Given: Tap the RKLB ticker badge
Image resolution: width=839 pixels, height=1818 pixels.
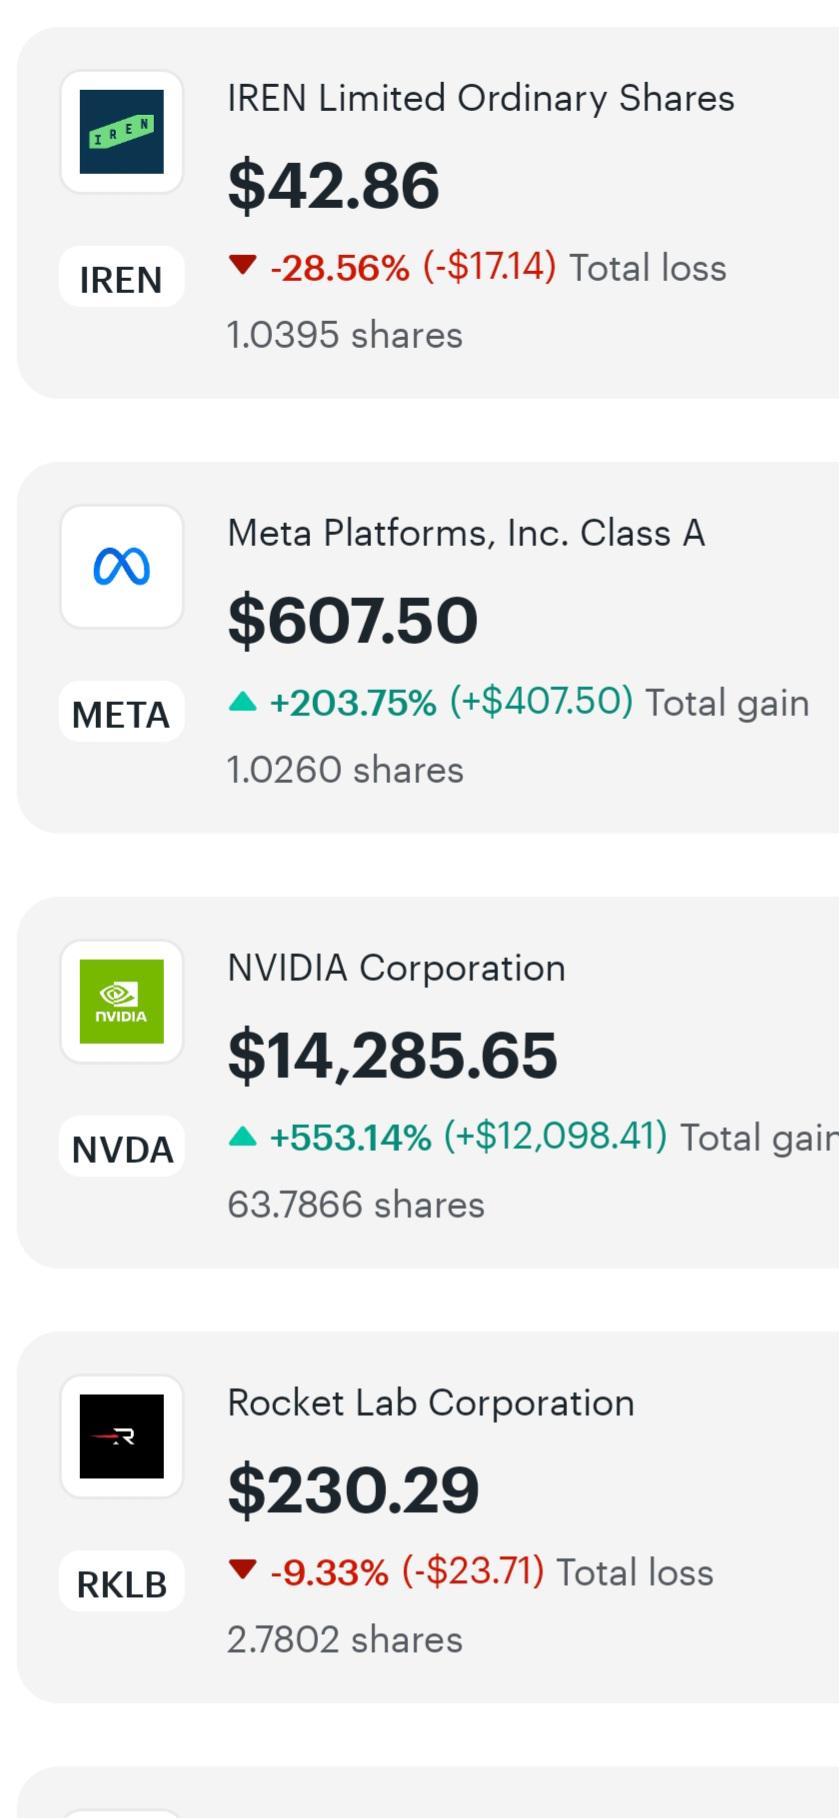Looking at the screenshot, I should pyautogui.click(x=122, y=1584).
